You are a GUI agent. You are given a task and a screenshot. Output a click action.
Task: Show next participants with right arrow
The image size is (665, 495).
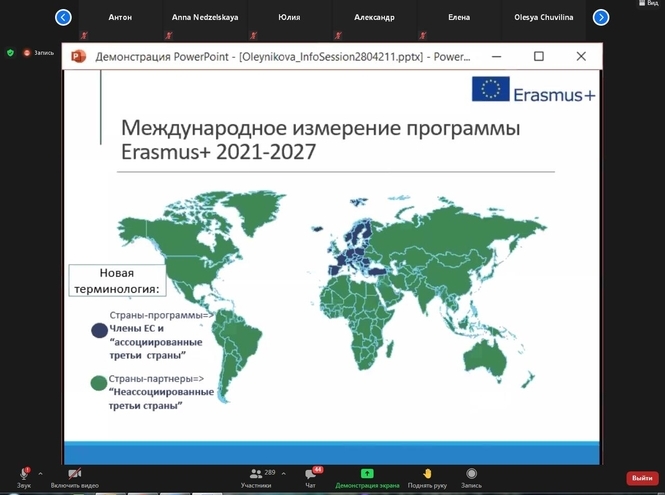coord(601,17)
